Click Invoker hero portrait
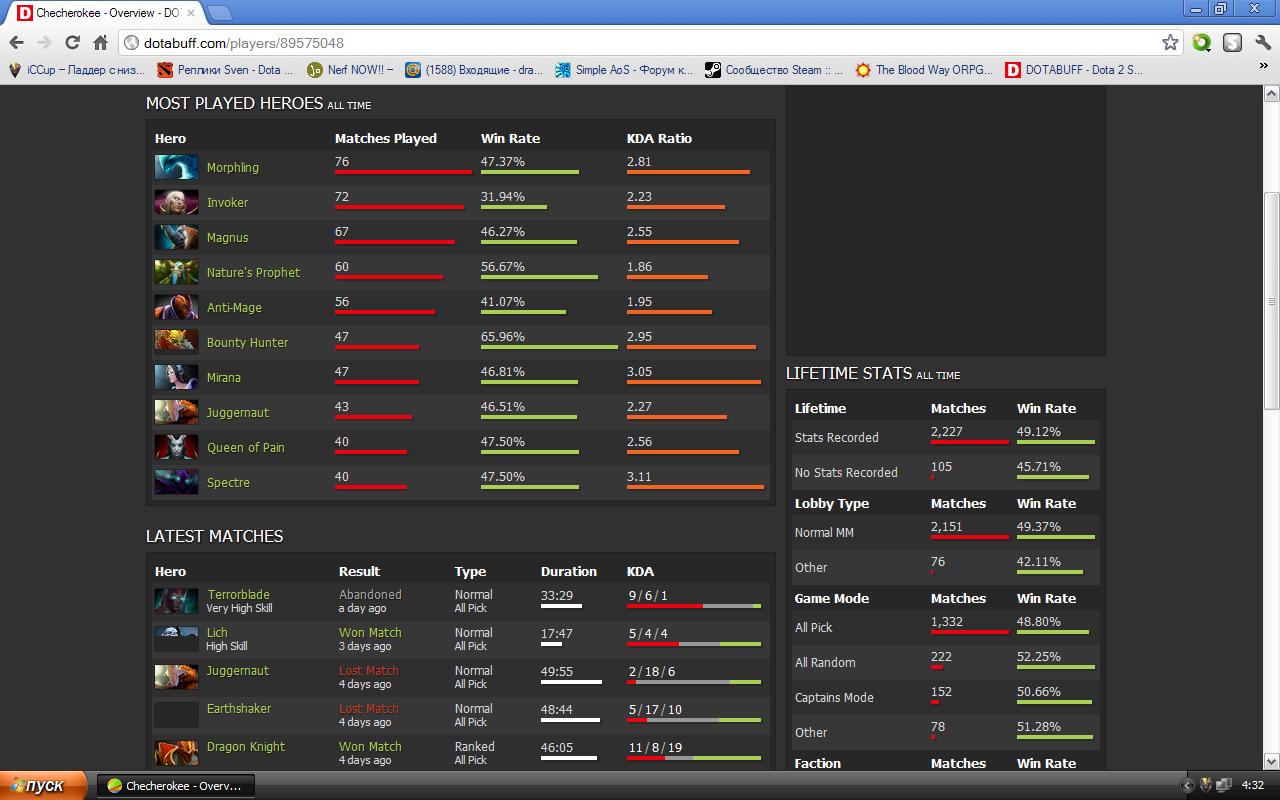This screenshot has height=800, width=1280. [176, 202]
